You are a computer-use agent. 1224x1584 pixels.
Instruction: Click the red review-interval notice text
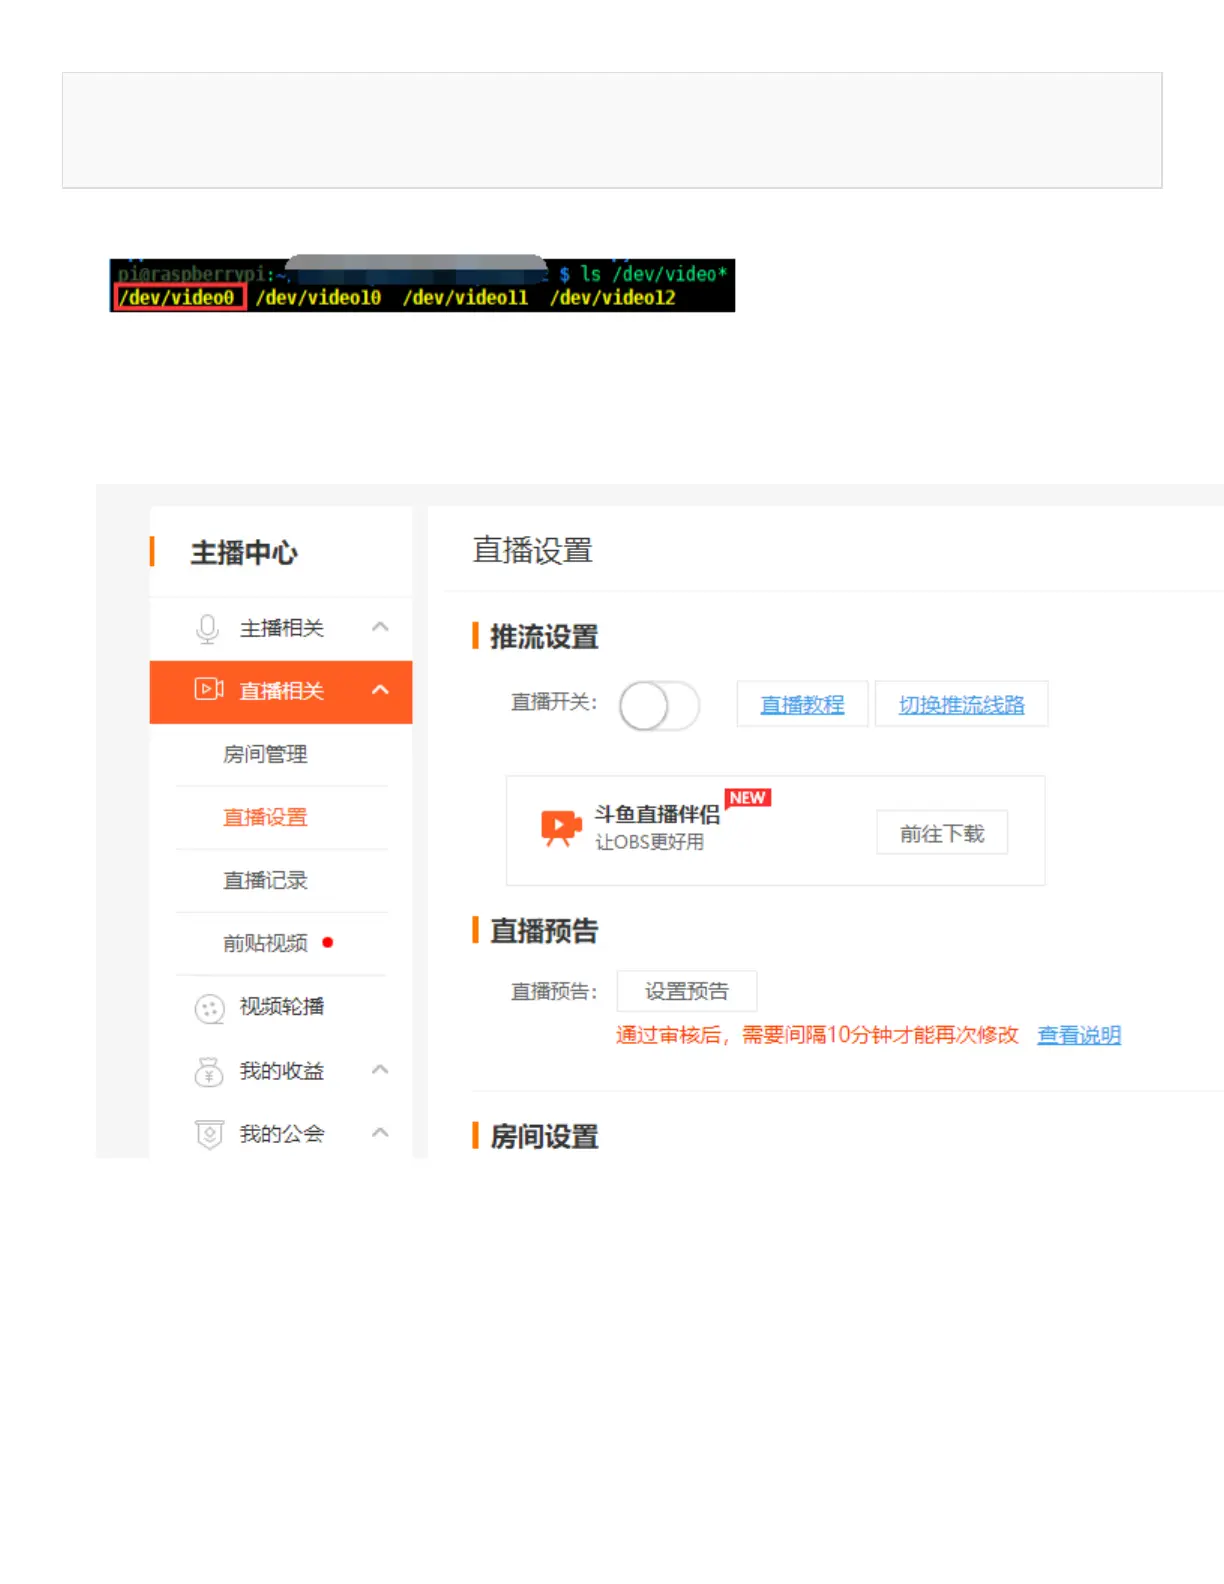pos(817,1035)
